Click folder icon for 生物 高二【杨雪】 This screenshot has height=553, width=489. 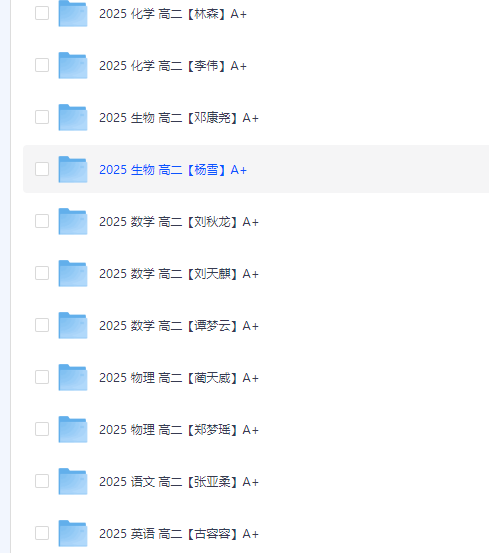73,169
